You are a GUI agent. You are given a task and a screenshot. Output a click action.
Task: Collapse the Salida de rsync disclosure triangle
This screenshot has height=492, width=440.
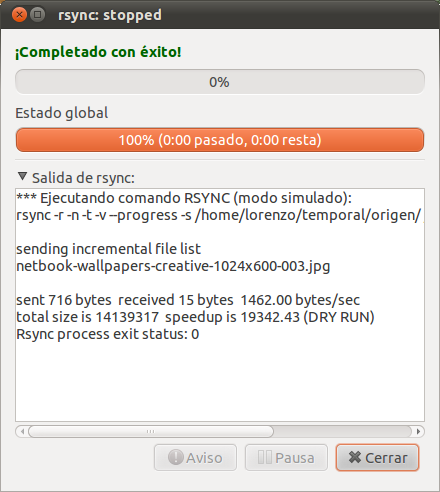[x=22, y=177]
